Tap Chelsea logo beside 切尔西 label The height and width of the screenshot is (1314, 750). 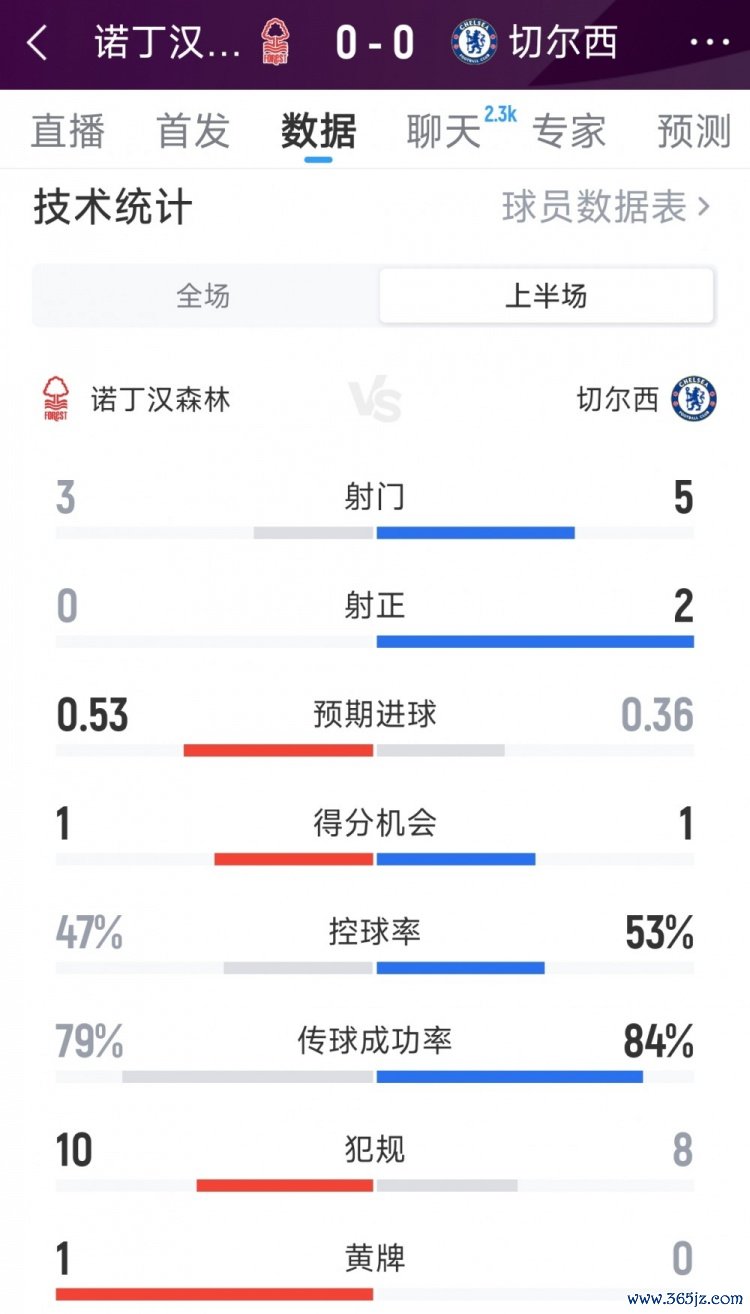click(694, 399)
